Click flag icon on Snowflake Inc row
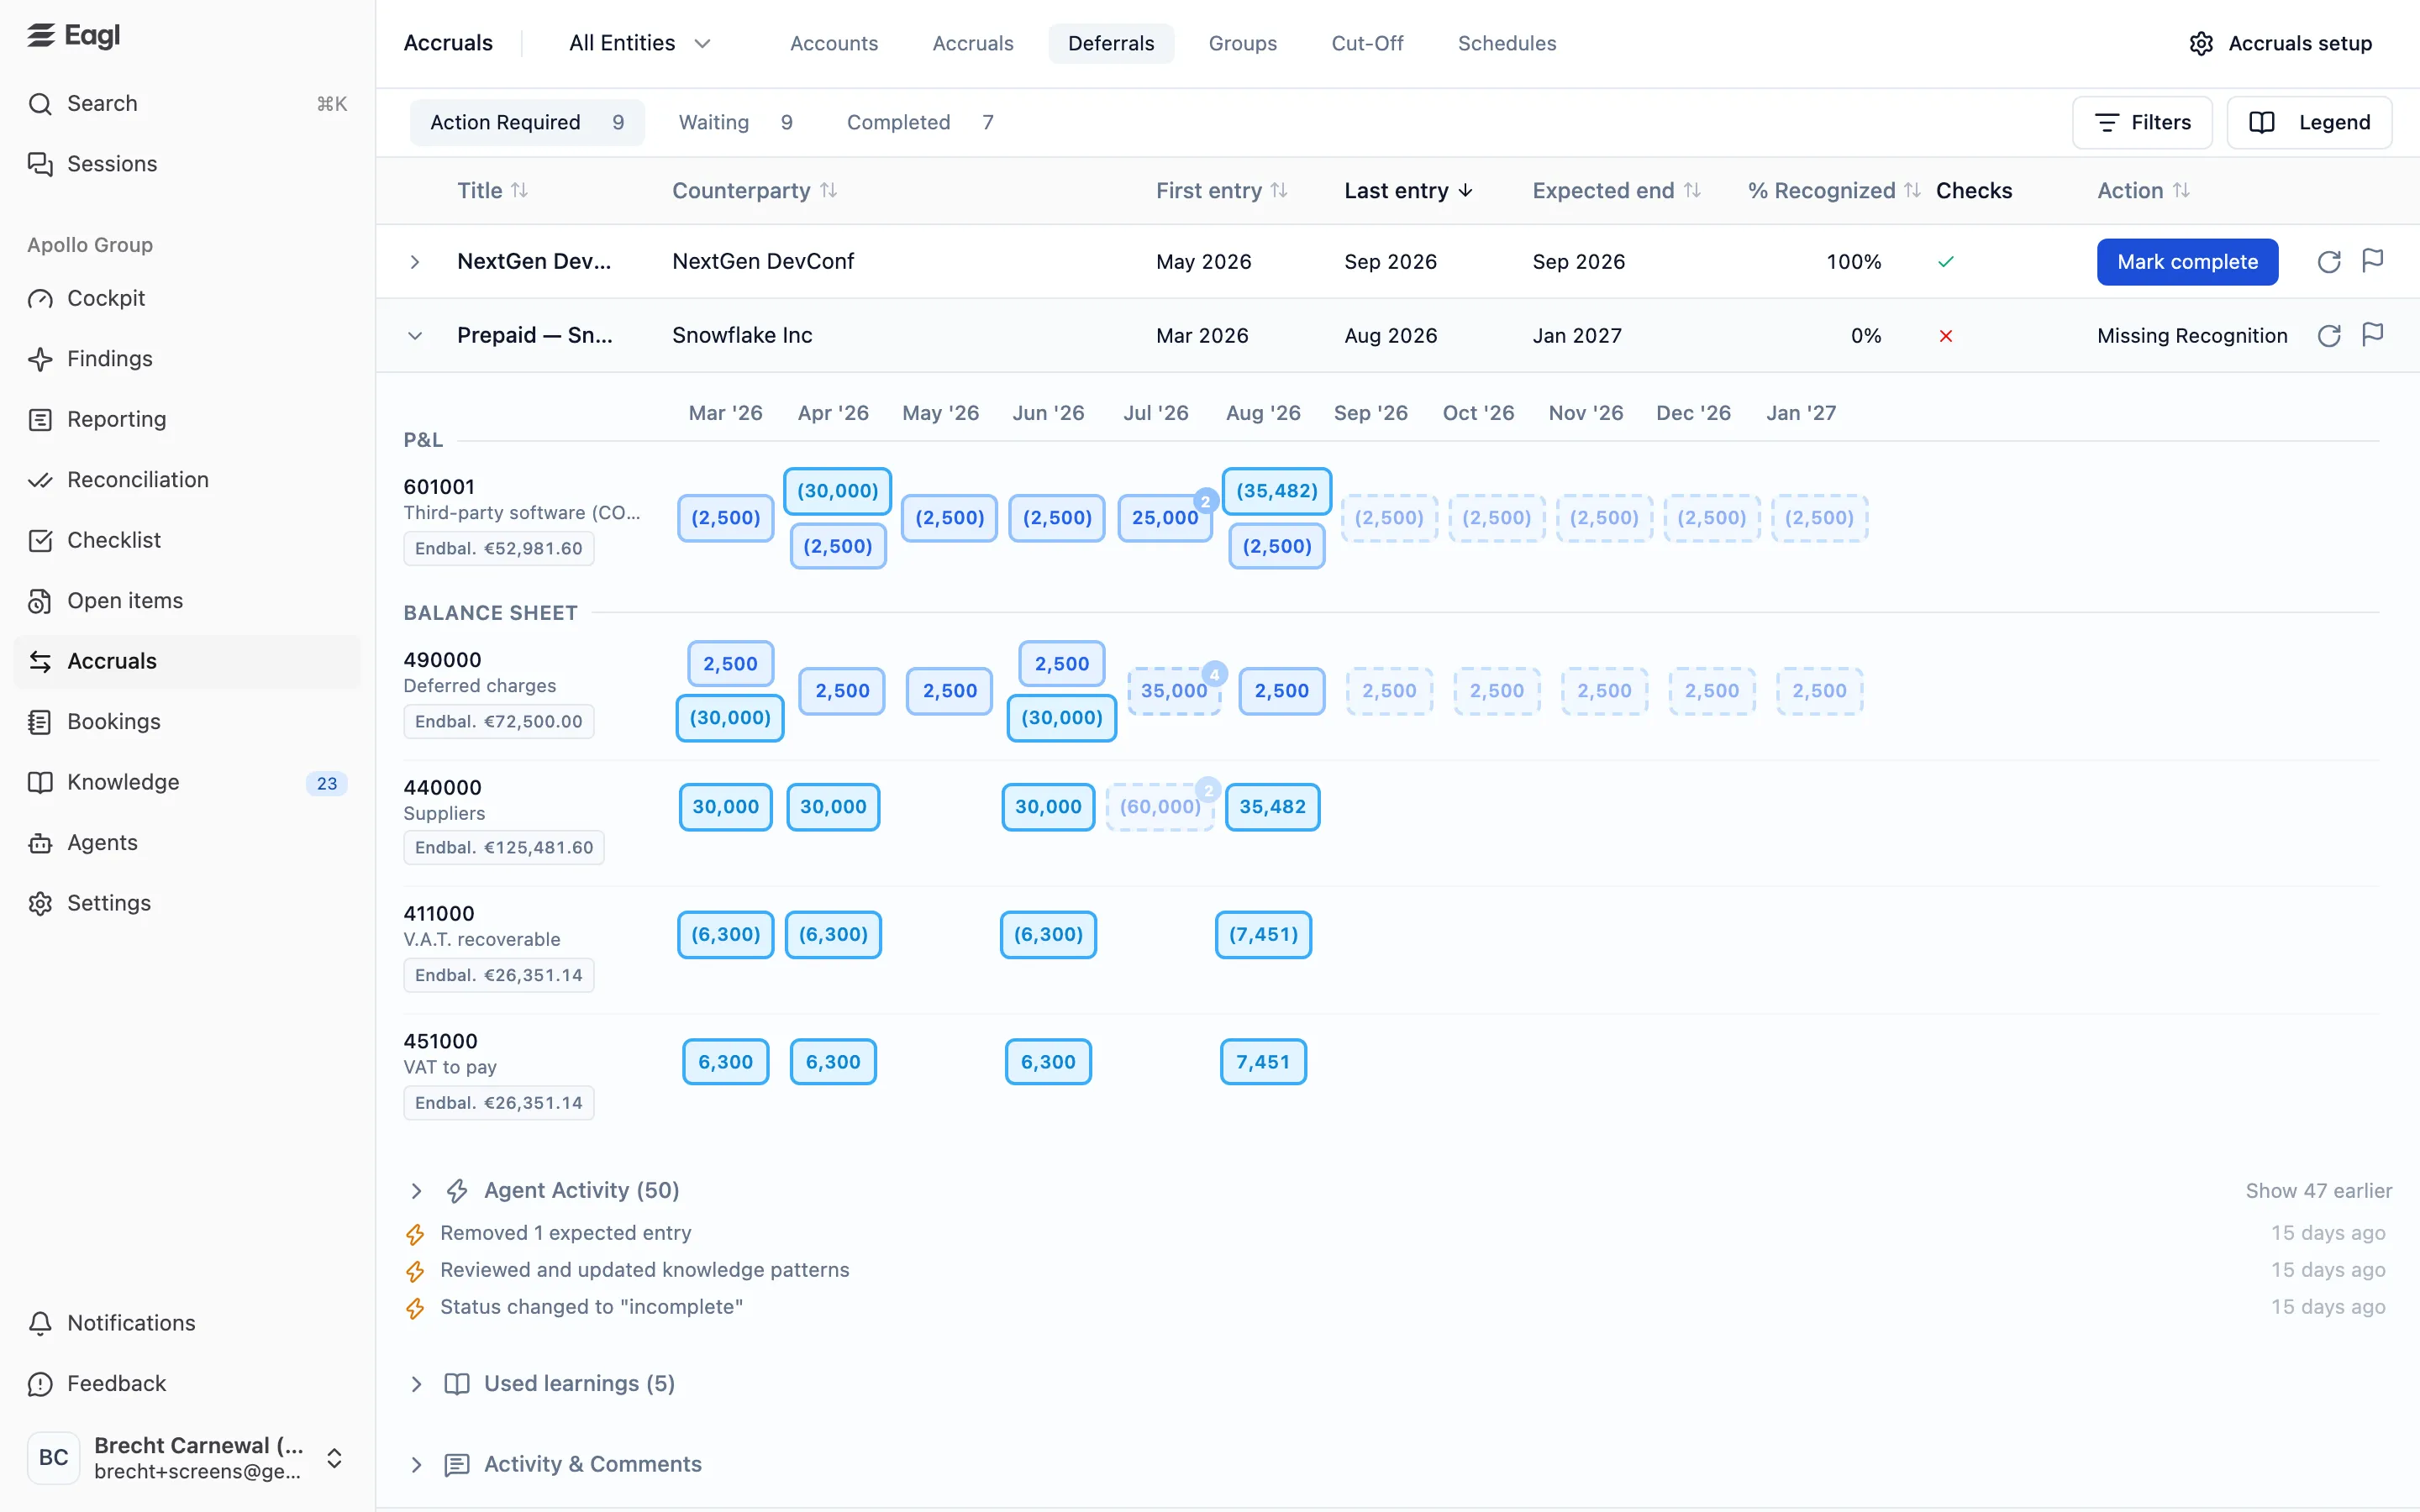Image resolution: width=2420 pixels, height=1512 pixels. coord(2373,335)
